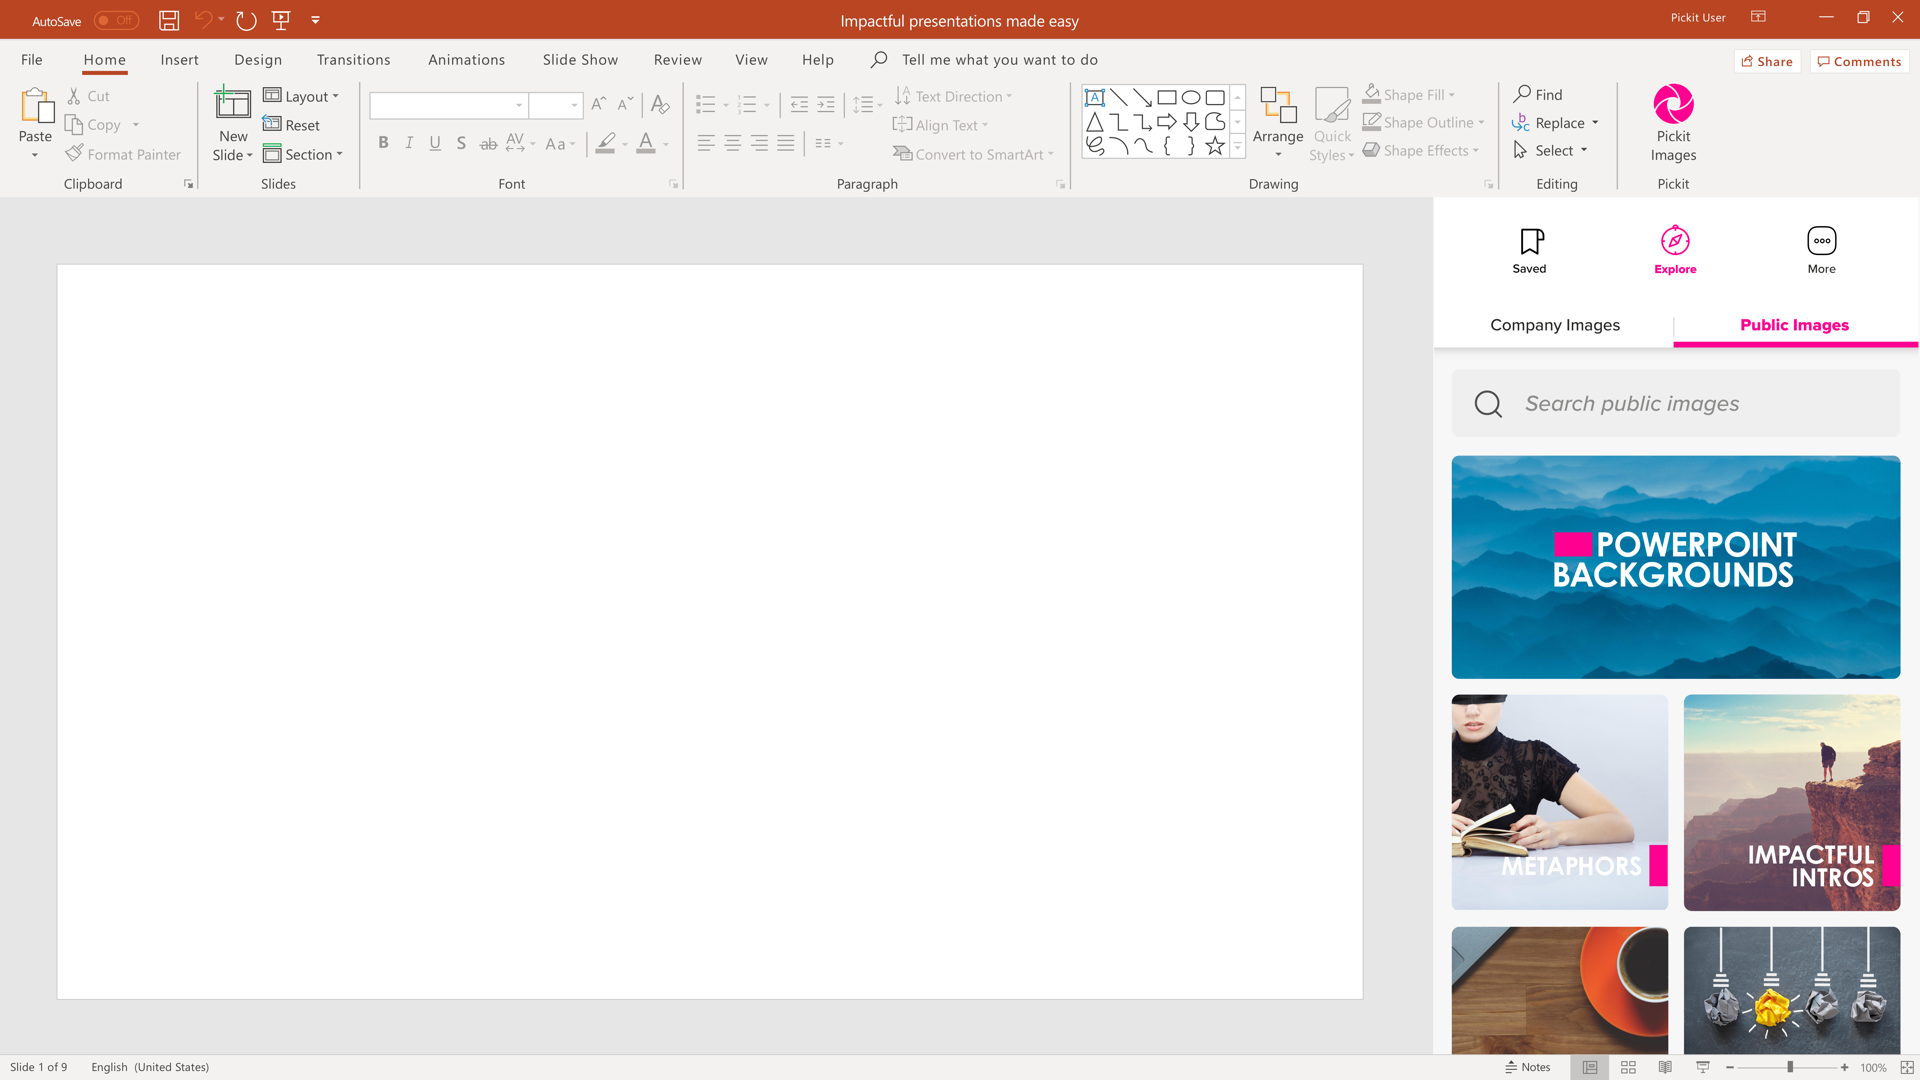Viewport: 1920px width, 1080px height.
Task: Click Search public images field
Action: 1676,403
